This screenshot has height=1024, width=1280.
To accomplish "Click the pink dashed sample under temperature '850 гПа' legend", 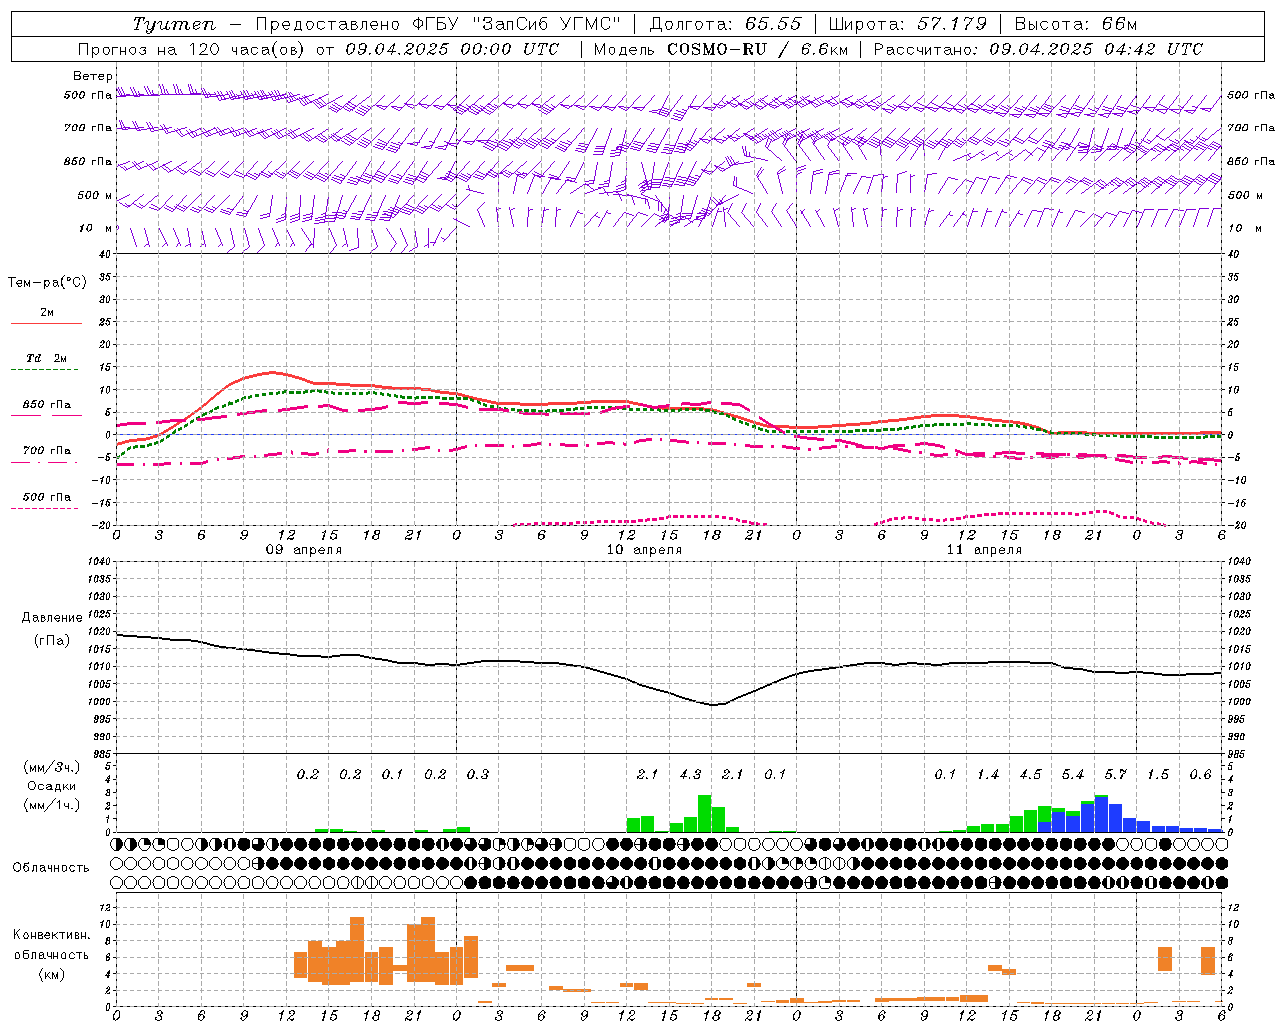I will pyautogui.click(x=46, y=415).
